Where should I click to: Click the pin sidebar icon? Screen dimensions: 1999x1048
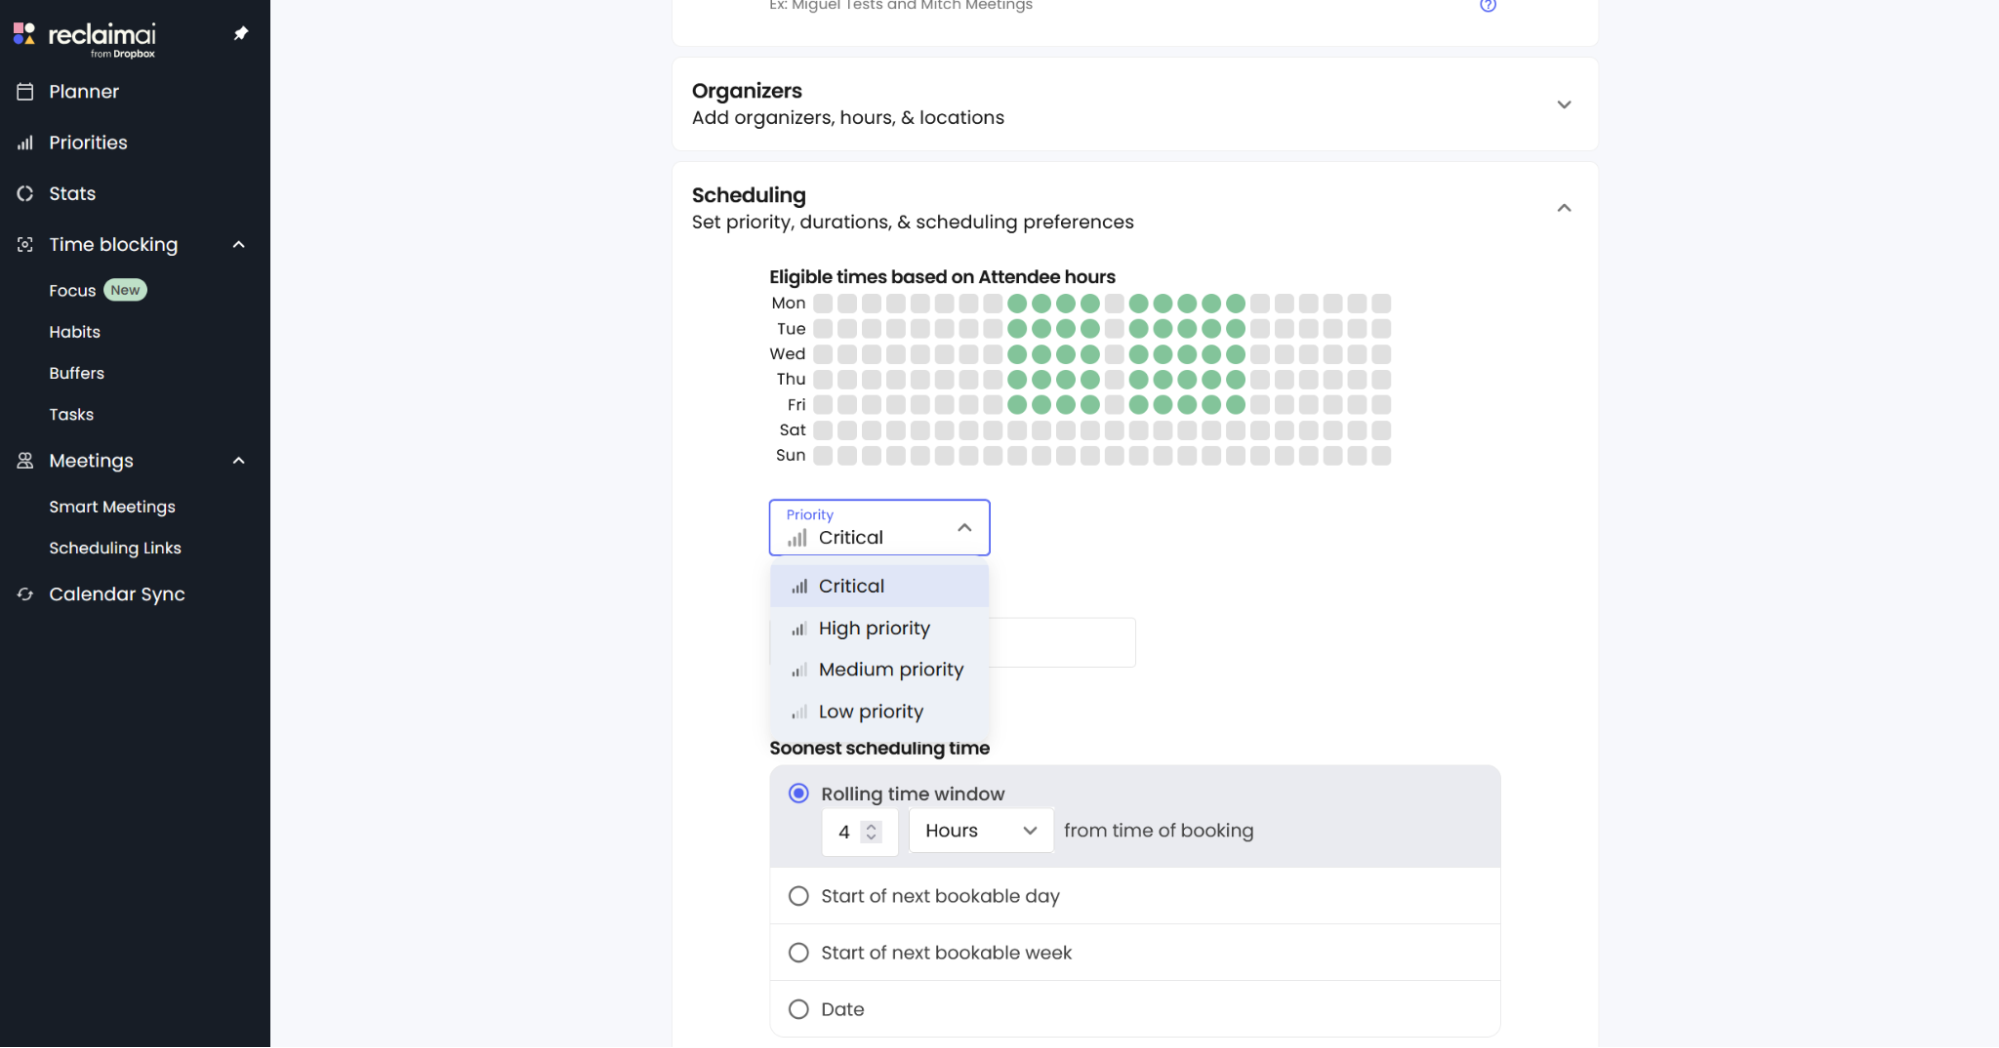click(x=241, y=34)
